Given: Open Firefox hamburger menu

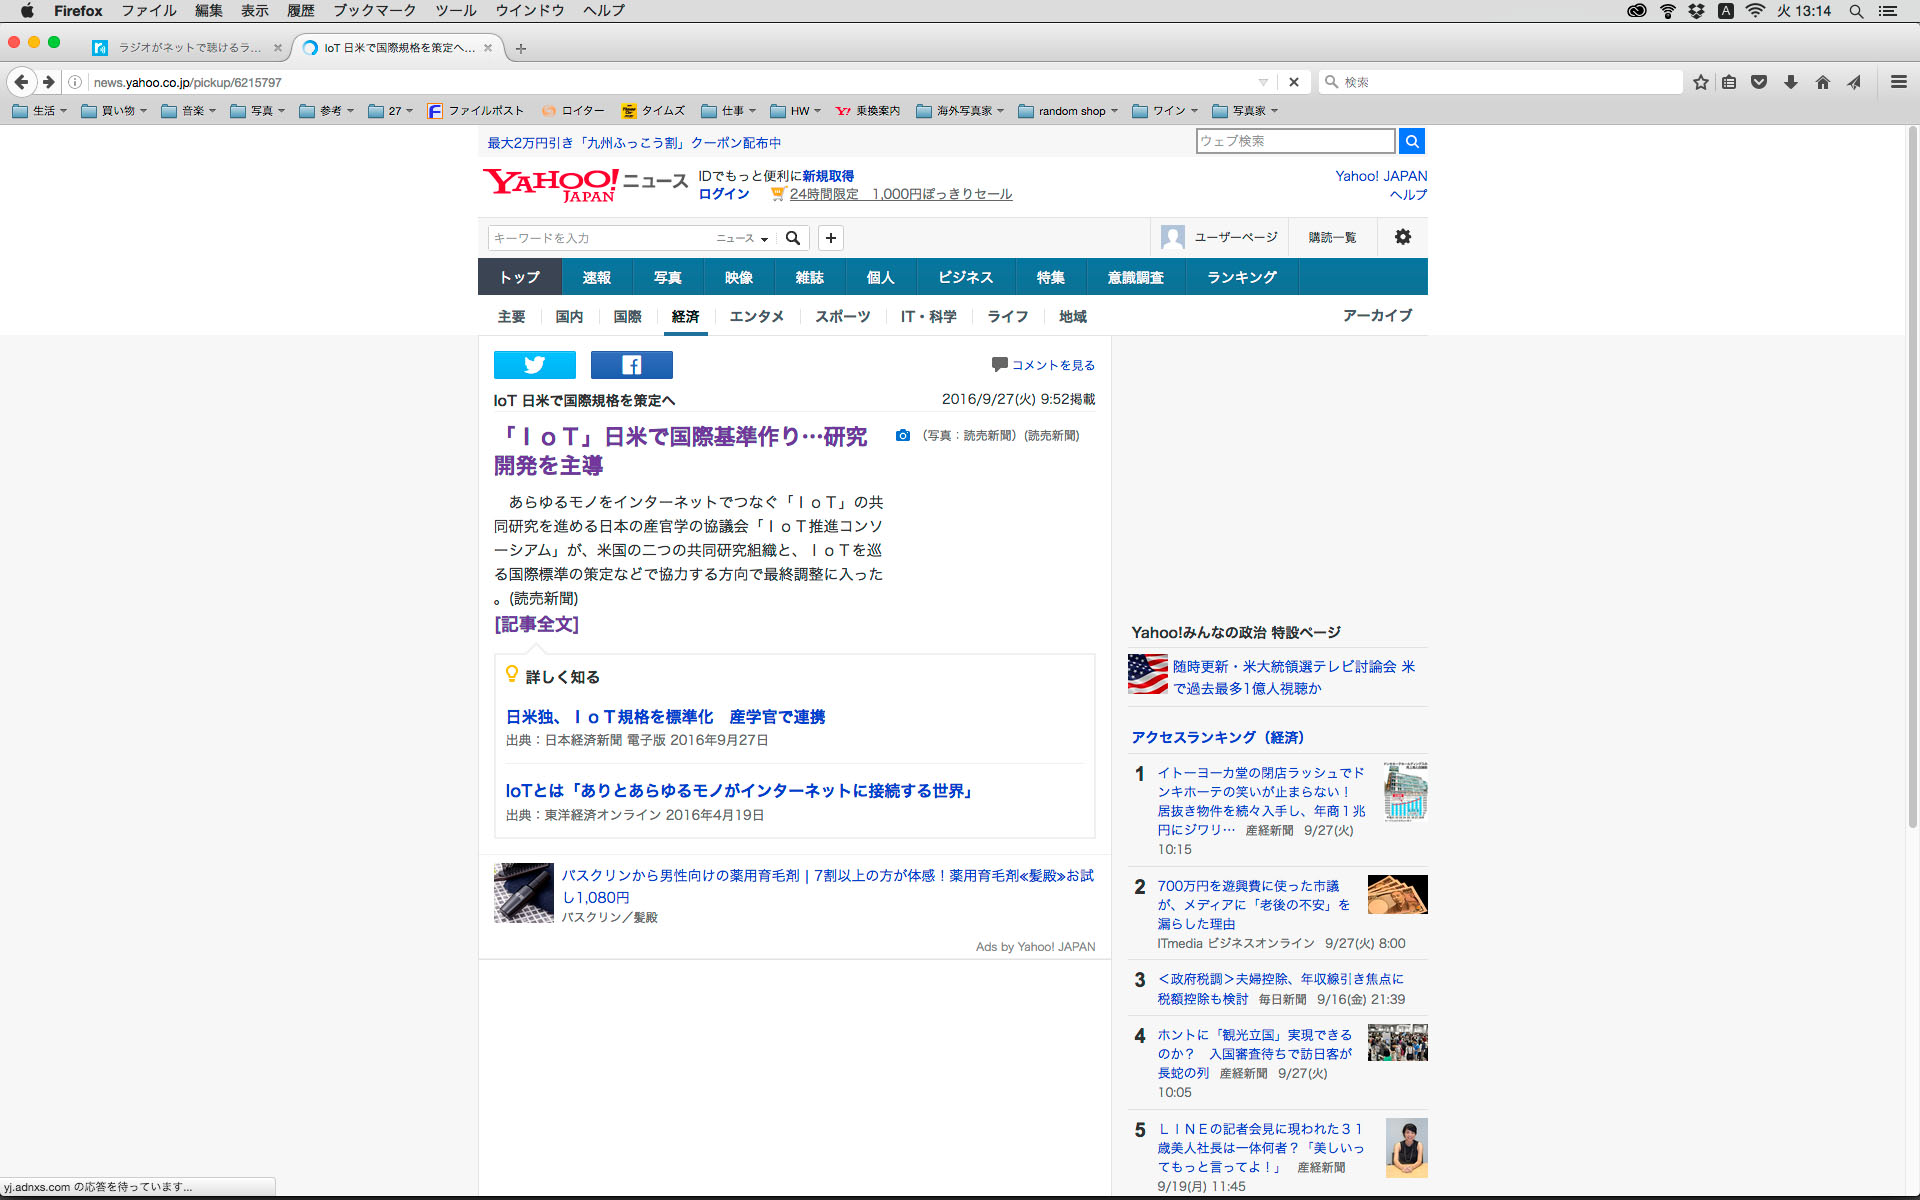Looking at the screenshot, I should coord(1898,82).
